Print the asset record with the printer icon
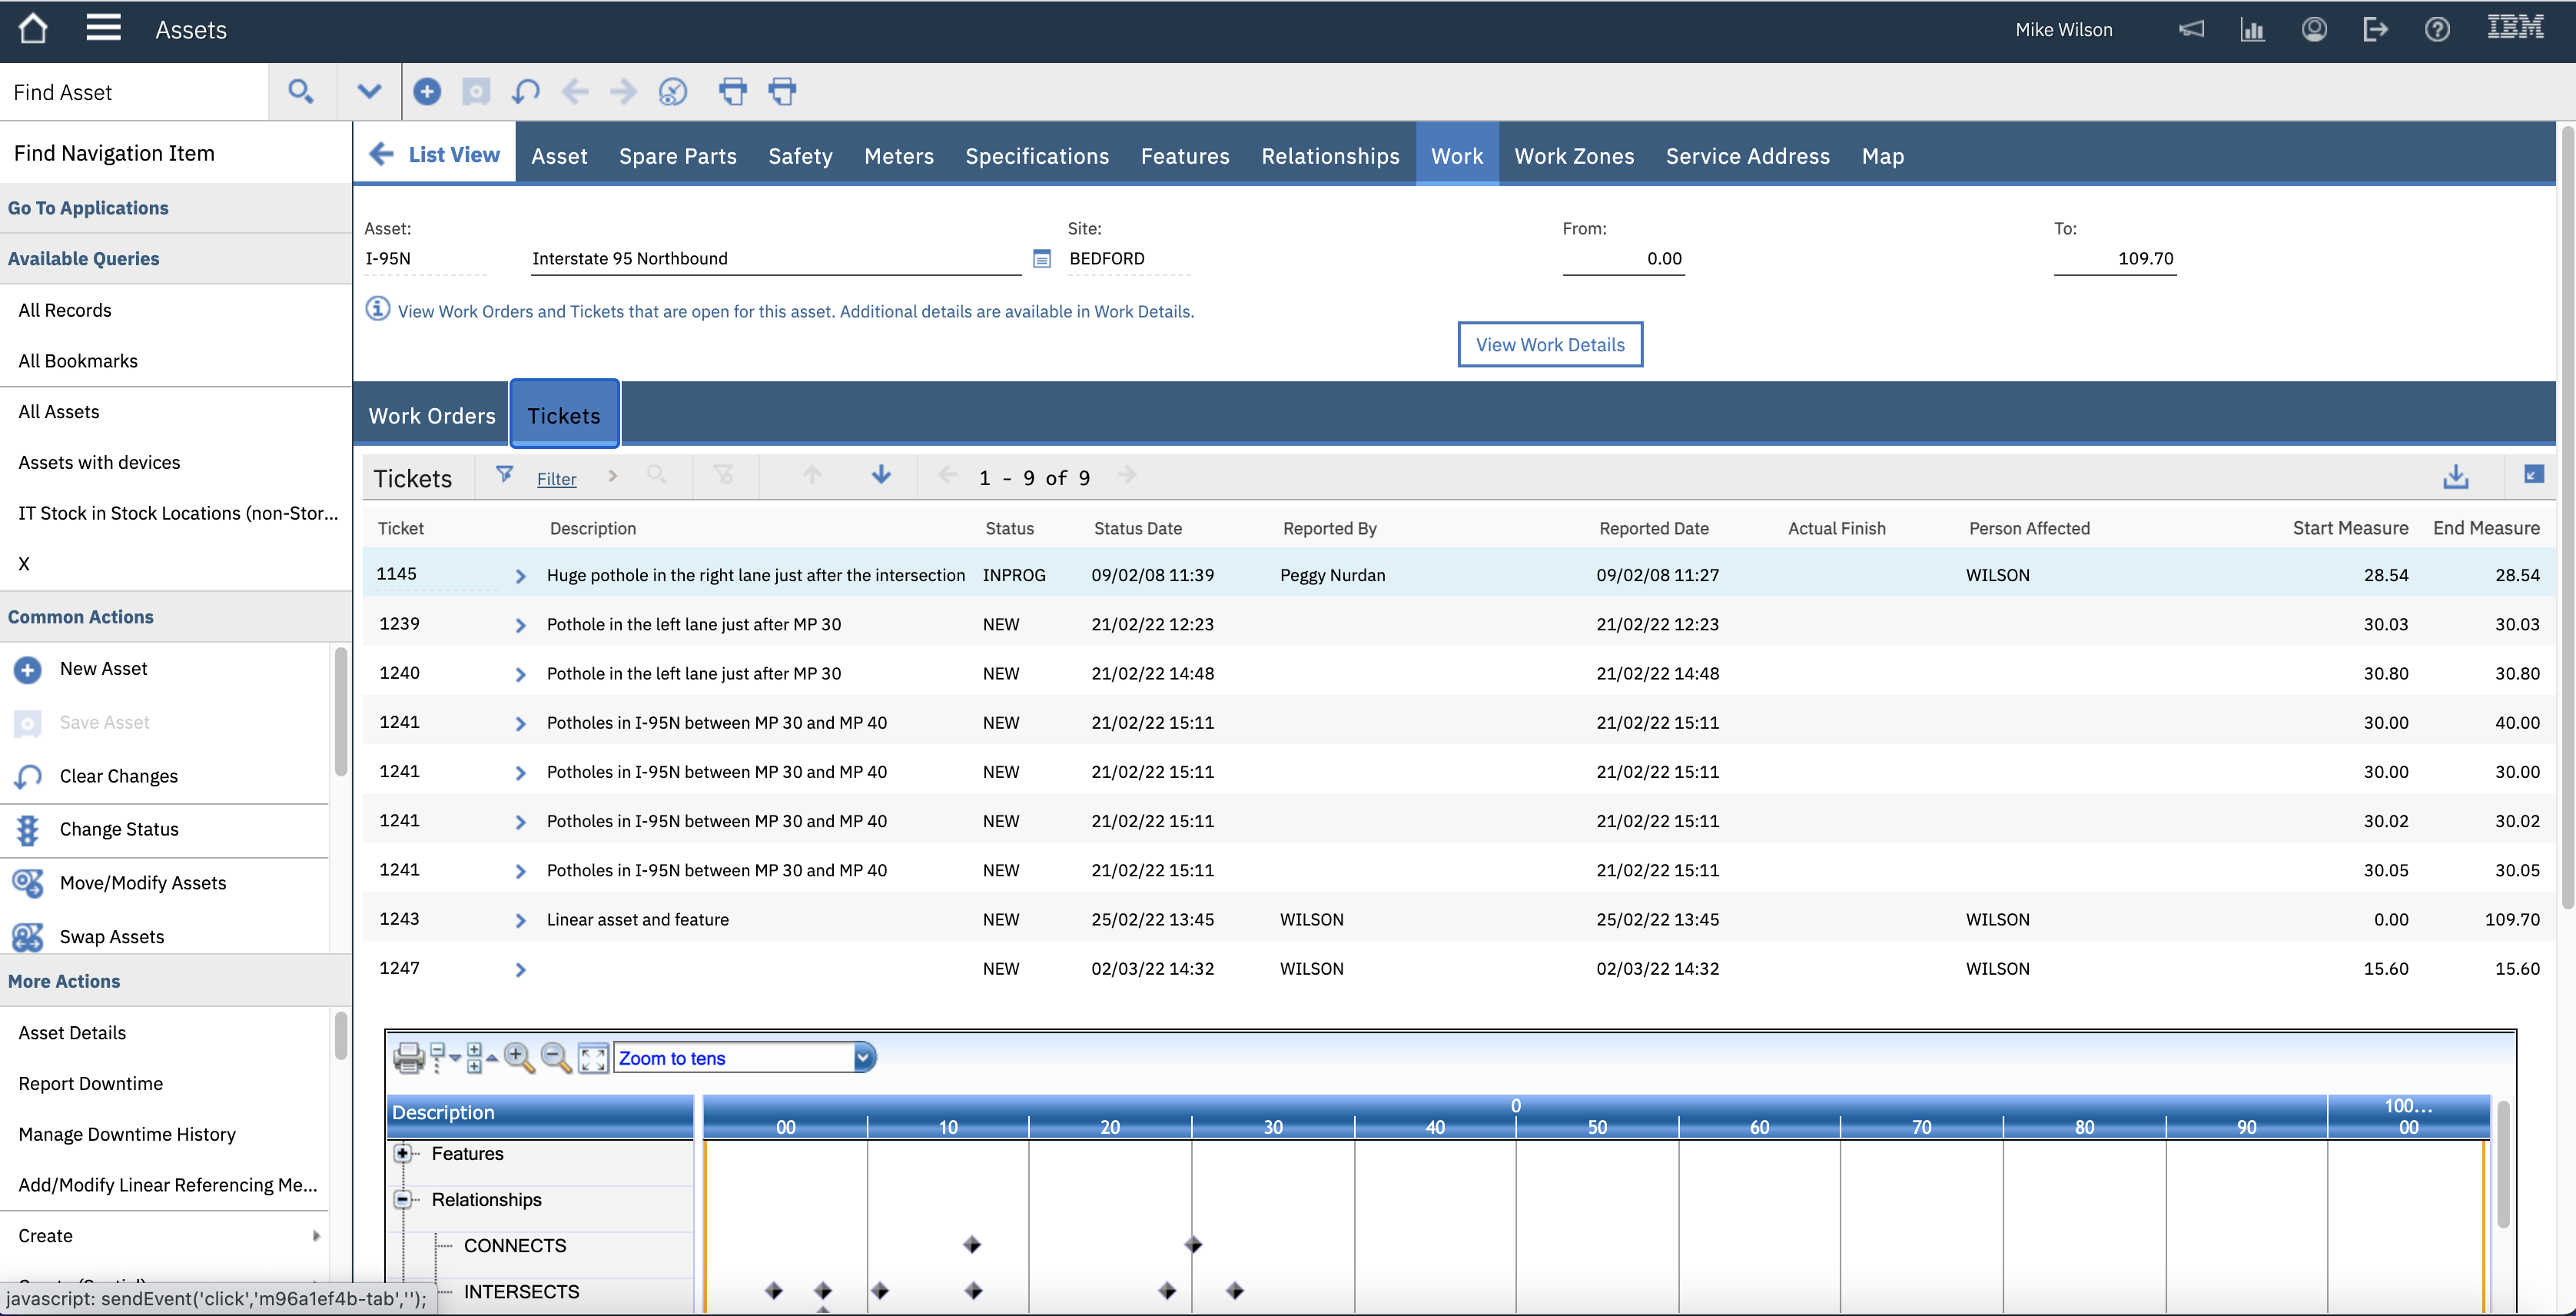The image size is (2576, 1316). pos(733,91)
